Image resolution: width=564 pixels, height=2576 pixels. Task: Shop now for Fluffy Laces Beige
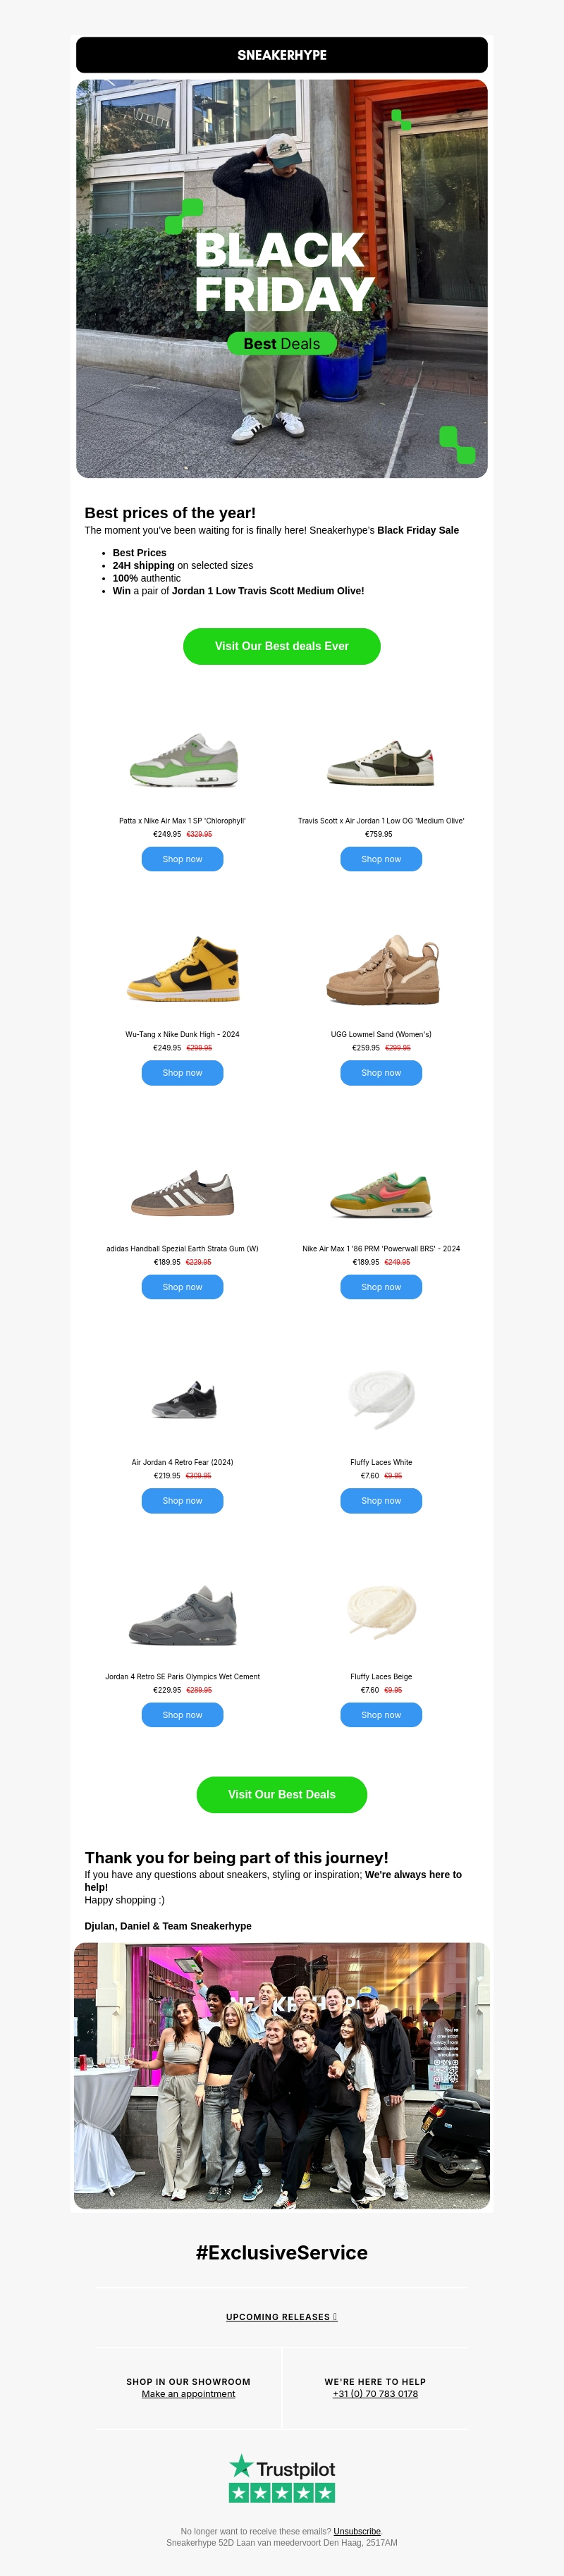pos(381,1715)
